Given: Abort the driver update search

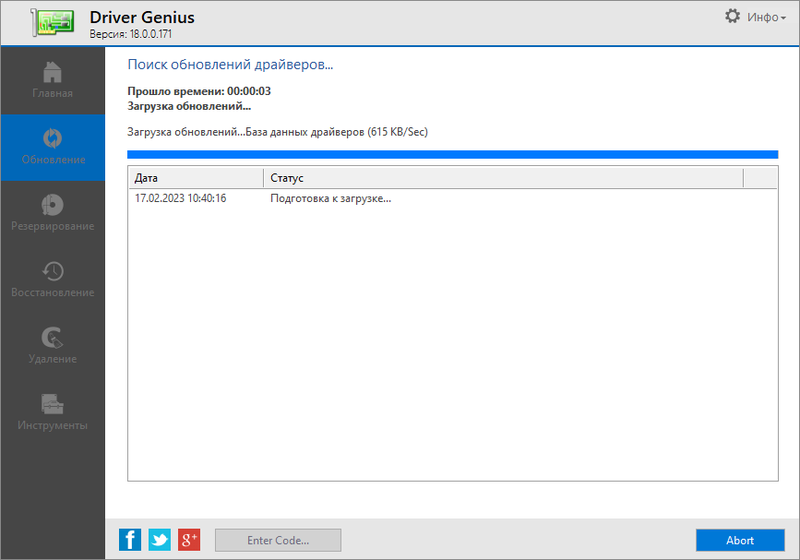Looking at the screenshot, I should click(x=740, y=540).
